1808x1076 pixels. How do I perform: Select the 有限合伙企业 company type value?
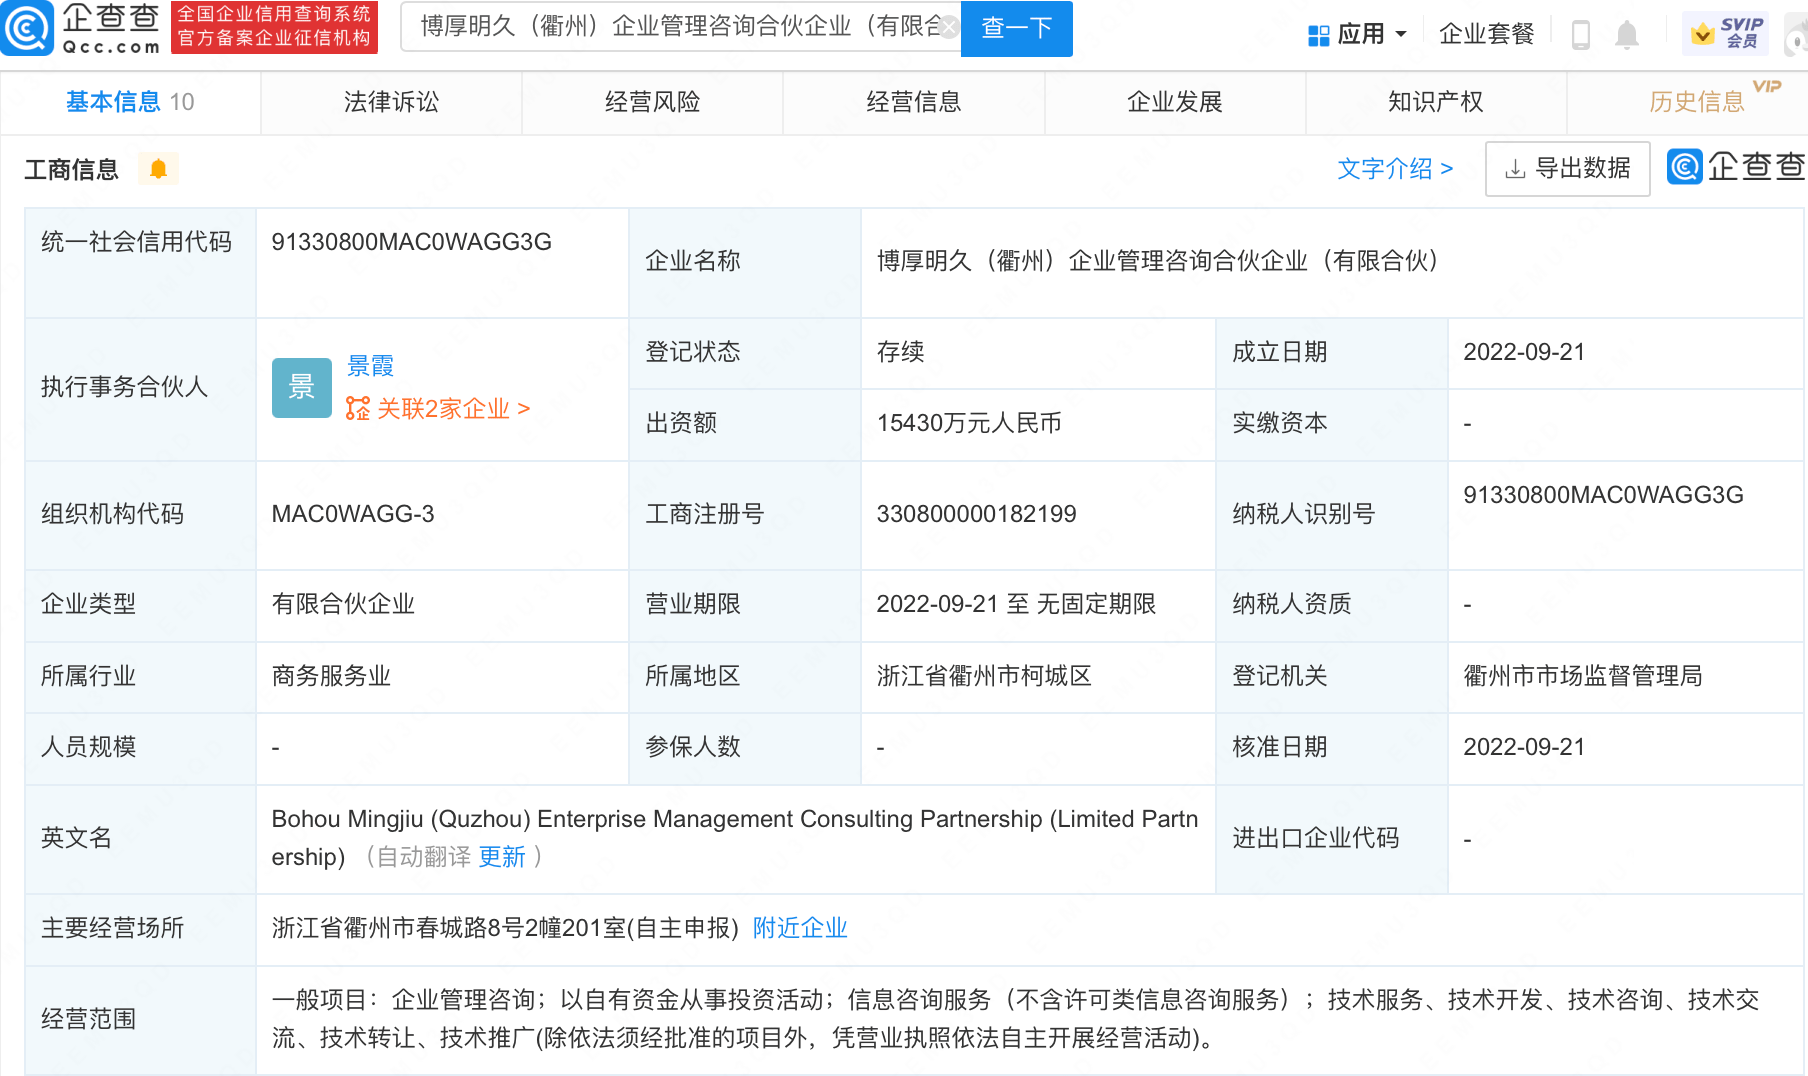click(x=343, y=604)
